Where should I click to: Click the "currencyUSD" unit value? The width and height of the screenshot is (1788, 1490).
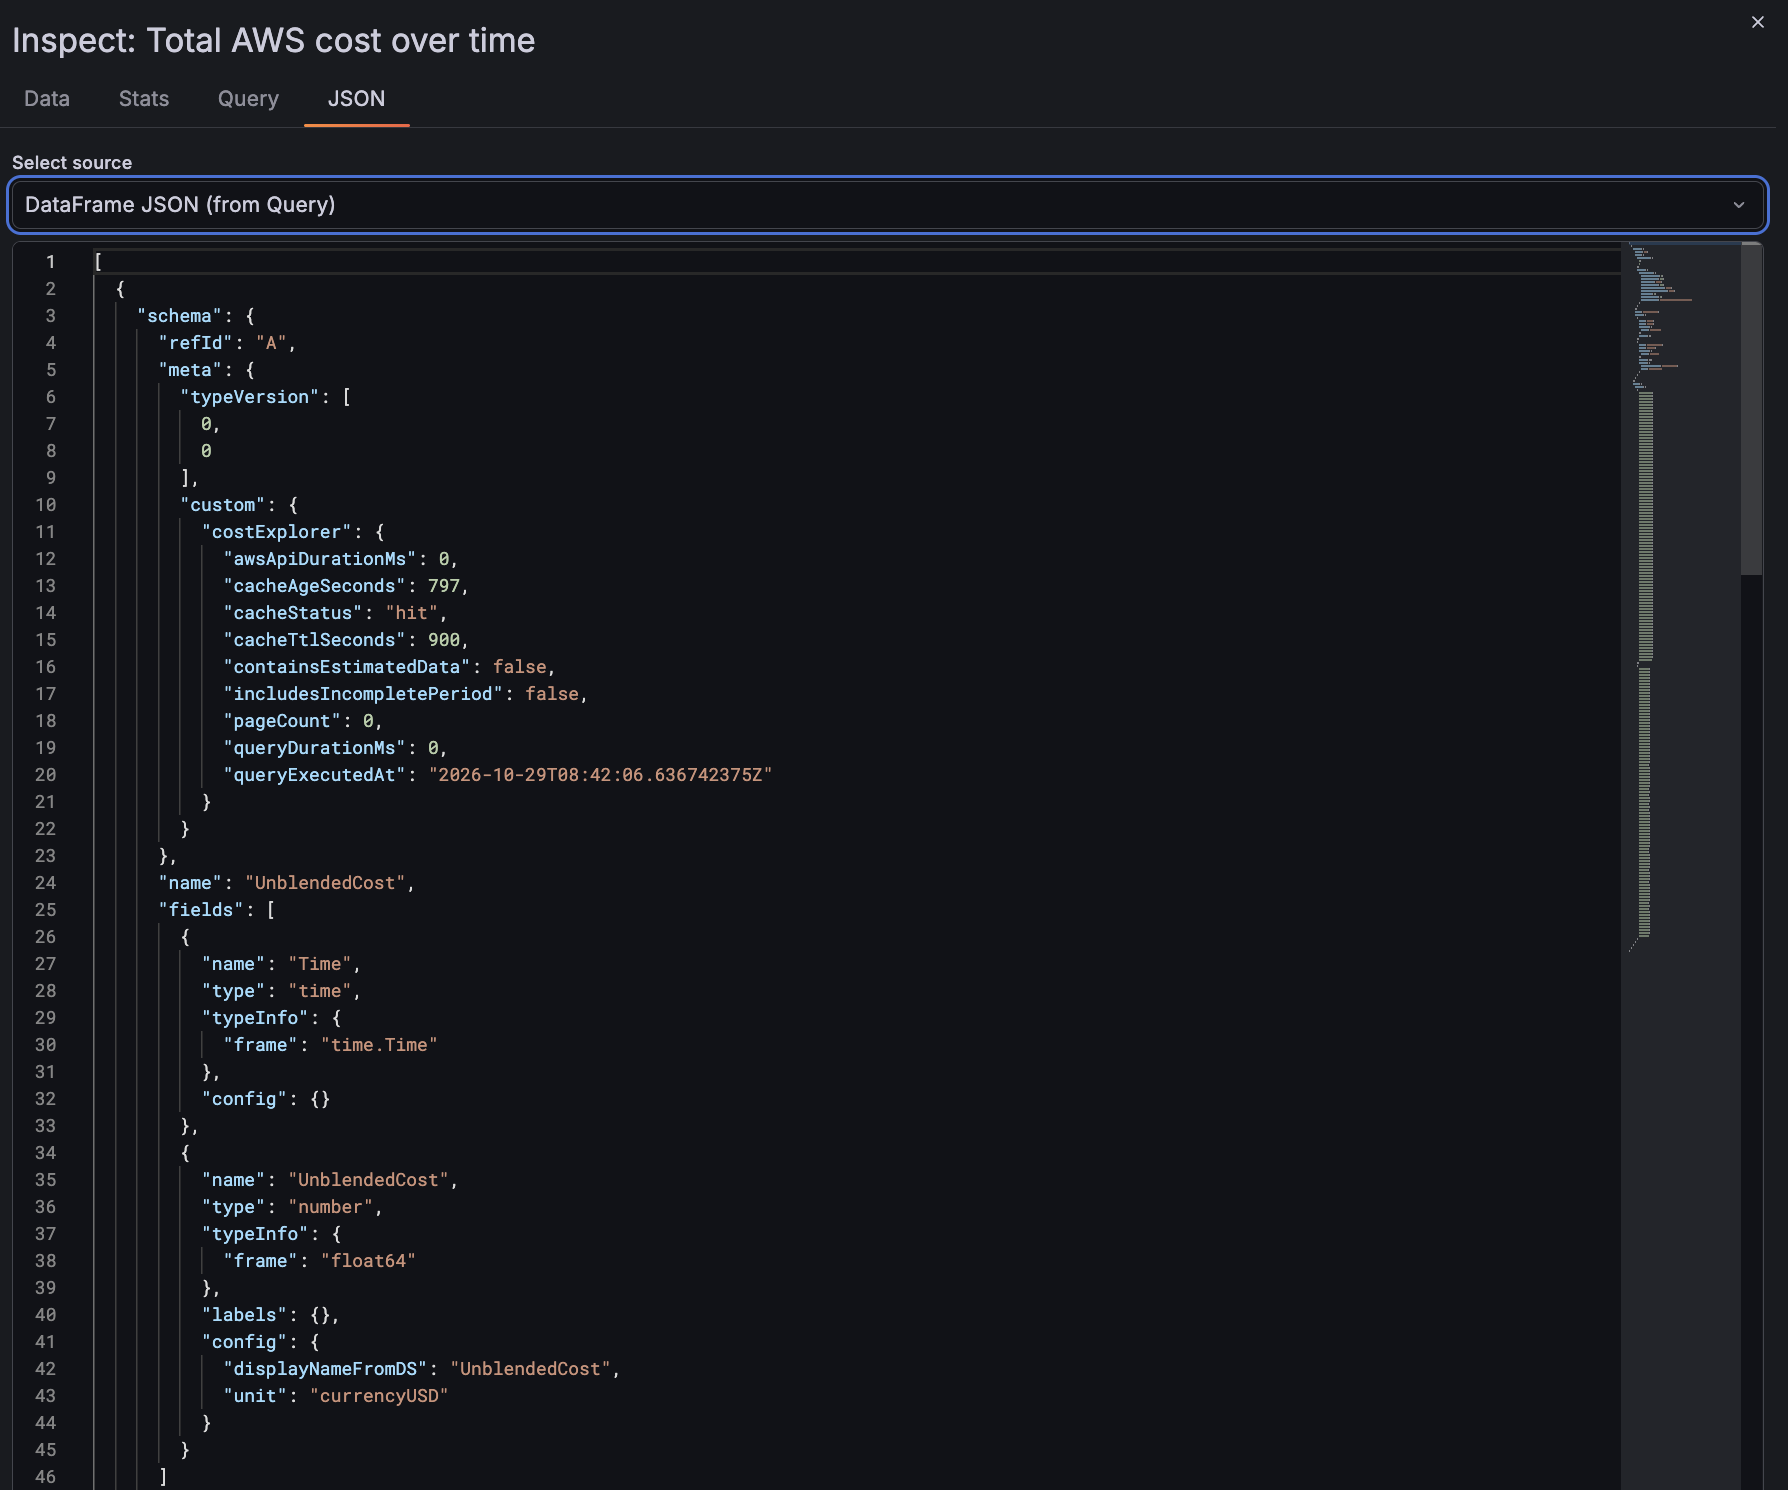coord(379,1396)
